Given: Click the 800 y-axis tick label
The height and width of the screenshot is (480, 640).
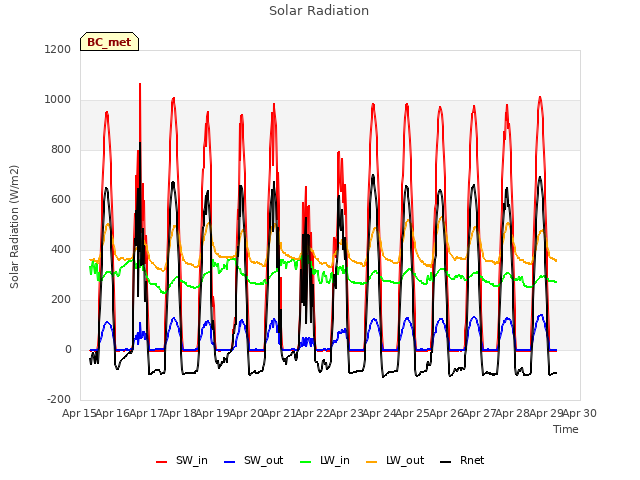Looking at the screenshot, I should coord(61,149).
